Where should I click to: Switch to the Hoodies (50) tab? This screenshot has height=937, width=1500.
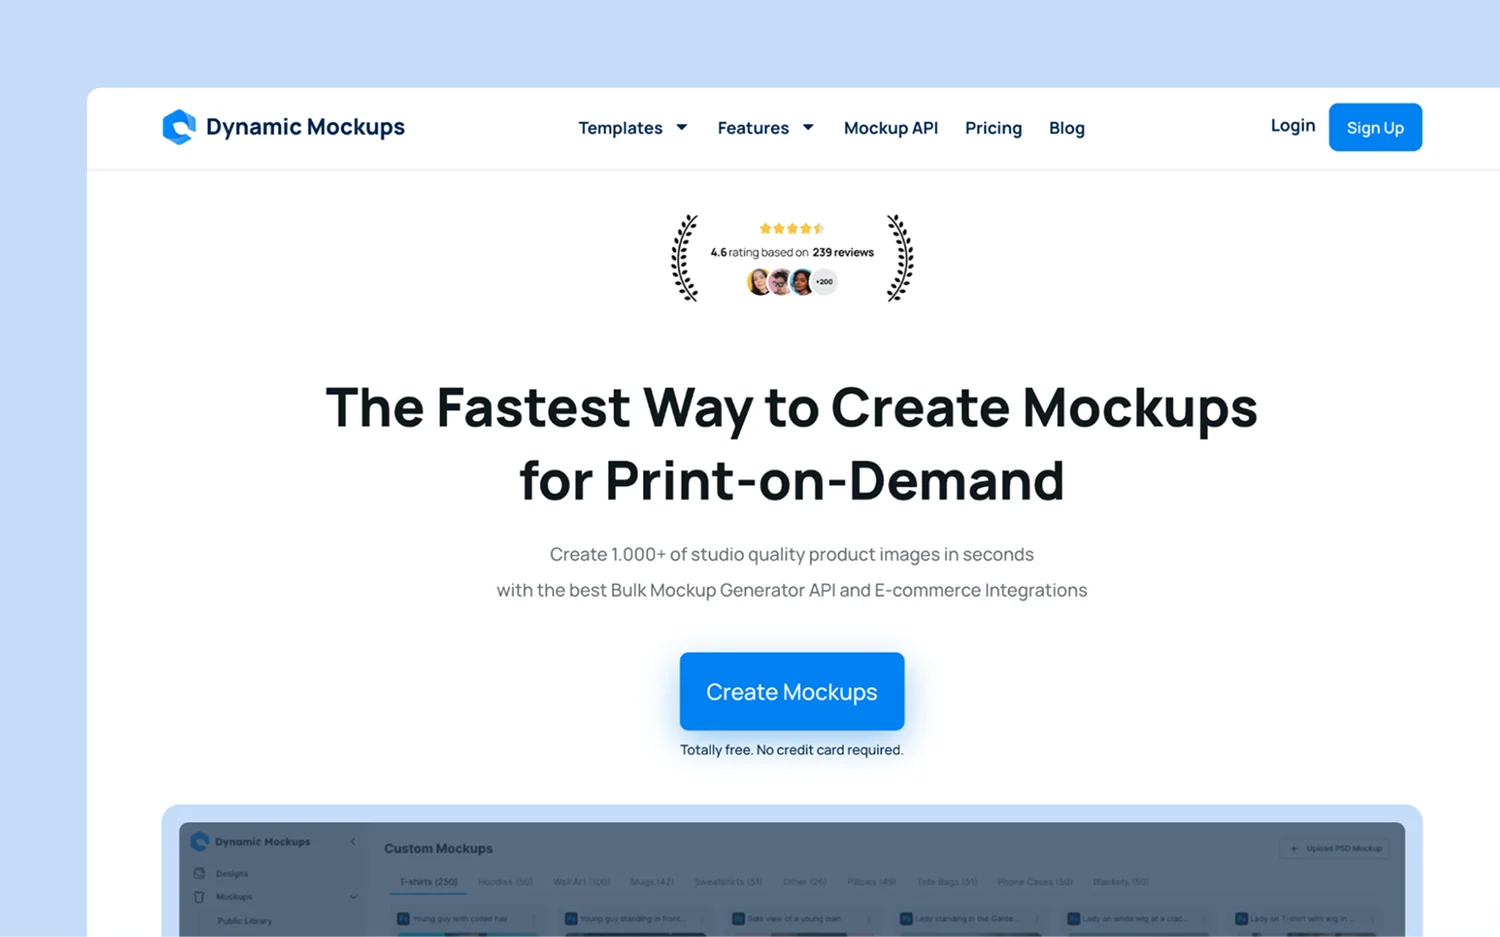[x=505, y=882]
